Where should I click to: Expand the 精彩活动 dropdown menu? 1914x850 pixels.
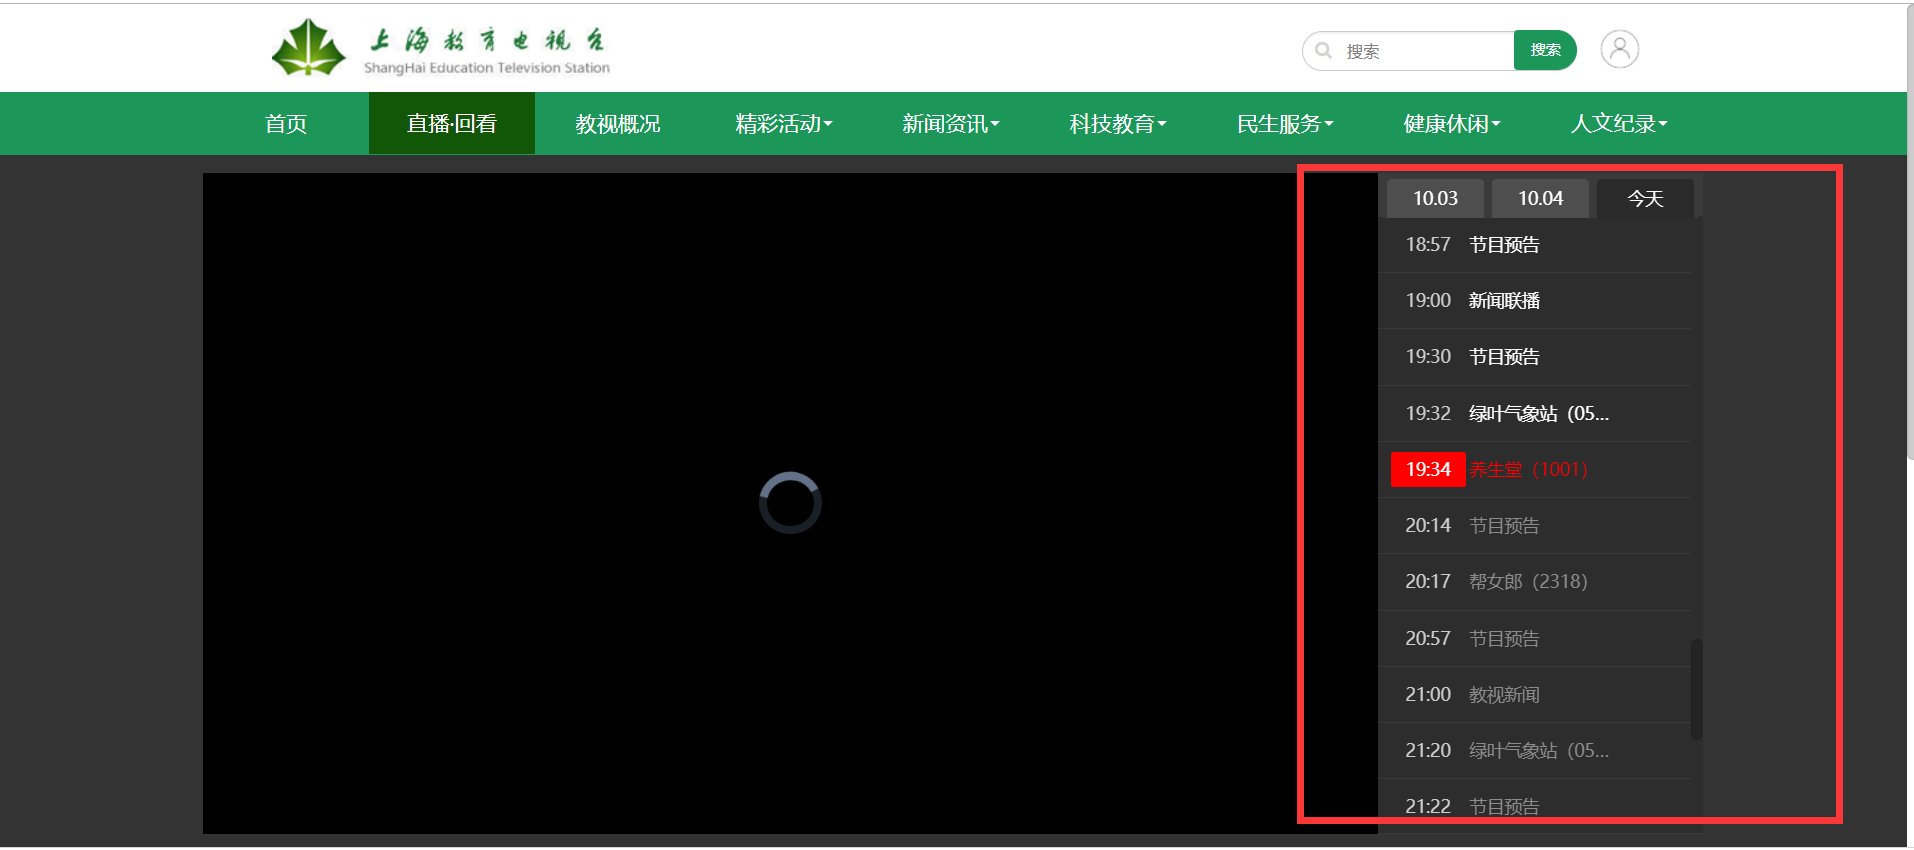[783, 124]
